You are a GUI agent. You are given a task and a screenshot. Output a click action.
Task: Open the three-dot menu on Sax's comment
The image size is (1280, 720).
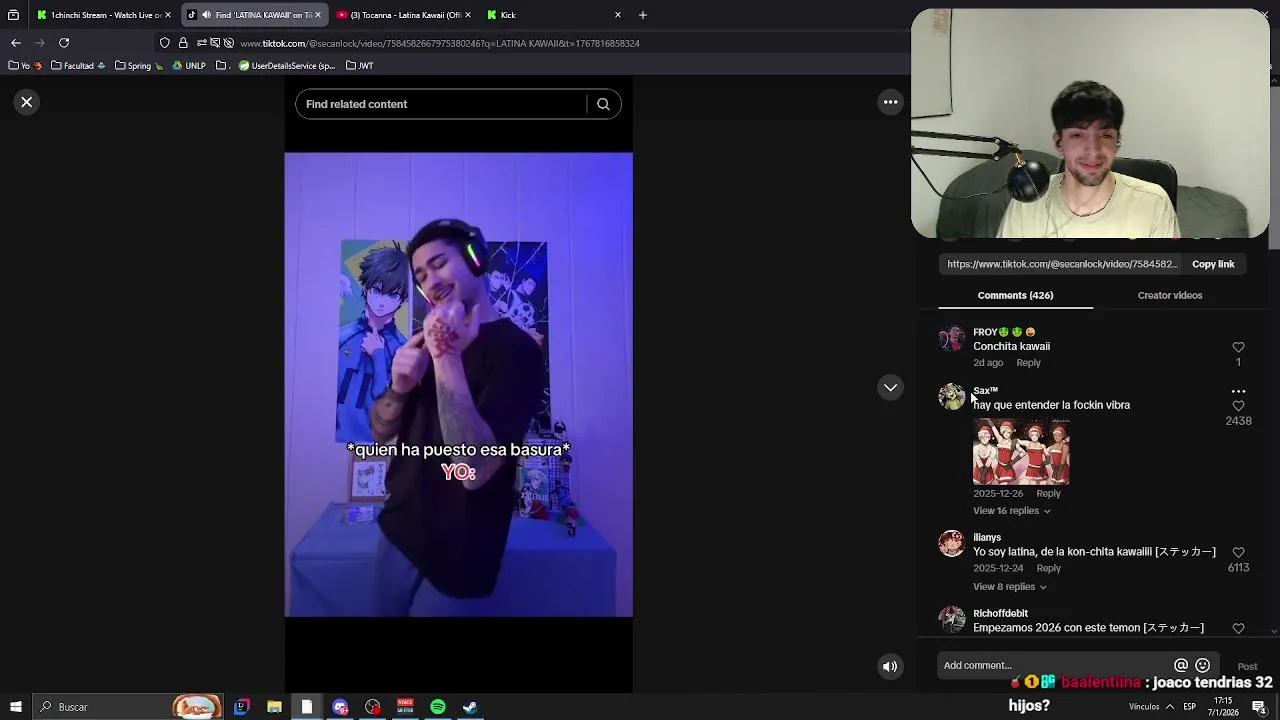pos(1238,392)
